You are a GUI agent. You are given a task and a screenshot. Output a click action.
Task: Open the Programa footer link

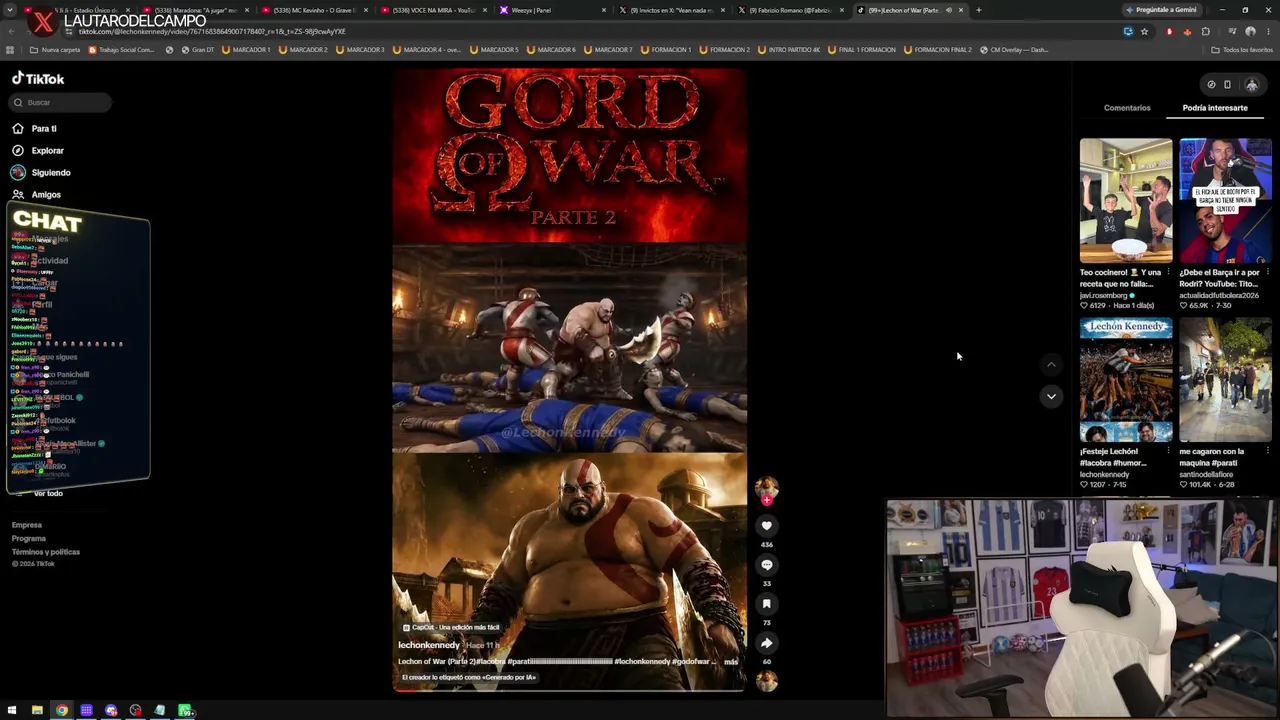(x=29, y=538)
